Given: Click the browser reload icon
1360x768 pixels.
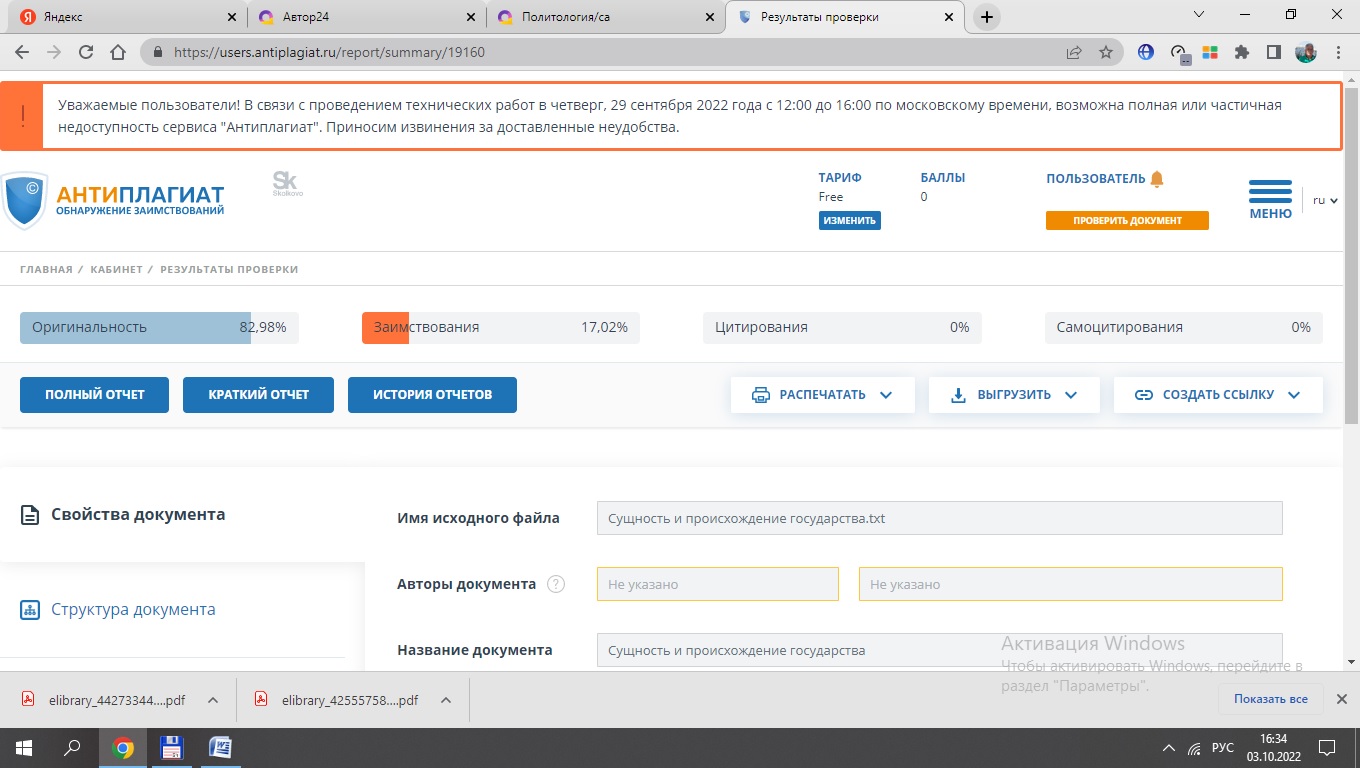Looking at the screenshot, I should tap(86, 52).
